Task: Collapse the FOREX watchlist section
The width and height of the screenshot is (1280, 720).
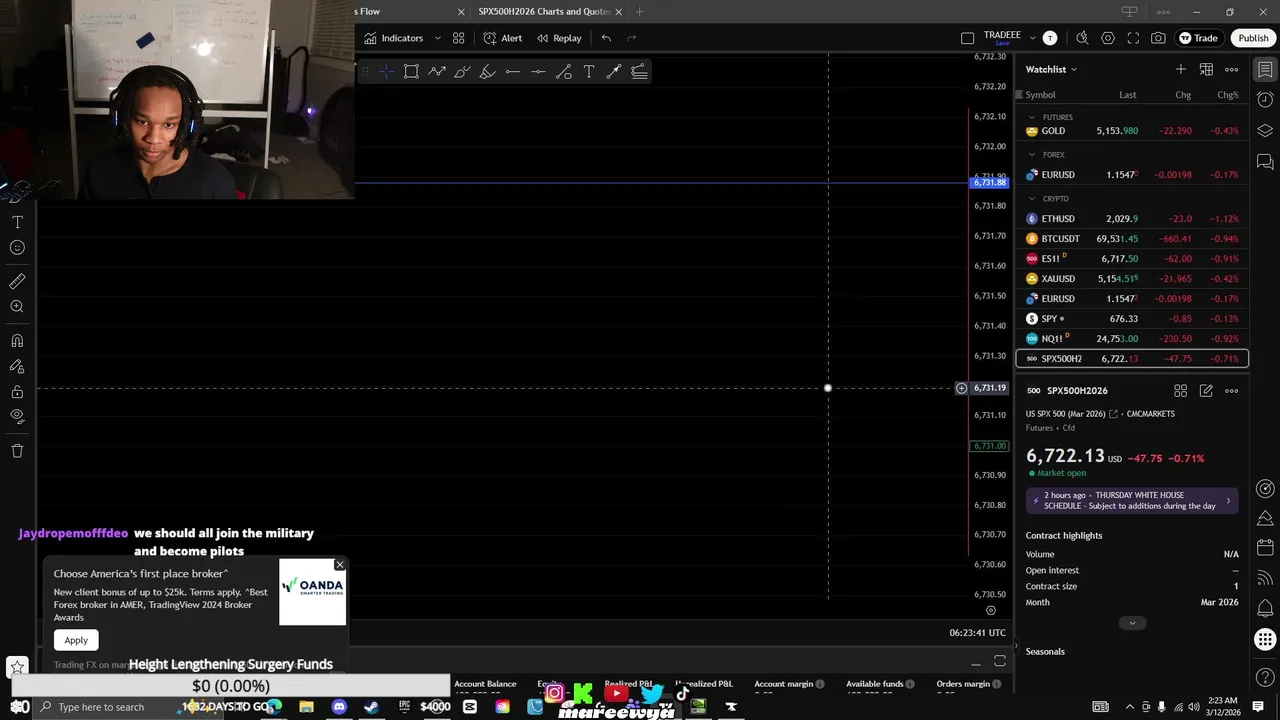Action: [x=1032, y=155]
